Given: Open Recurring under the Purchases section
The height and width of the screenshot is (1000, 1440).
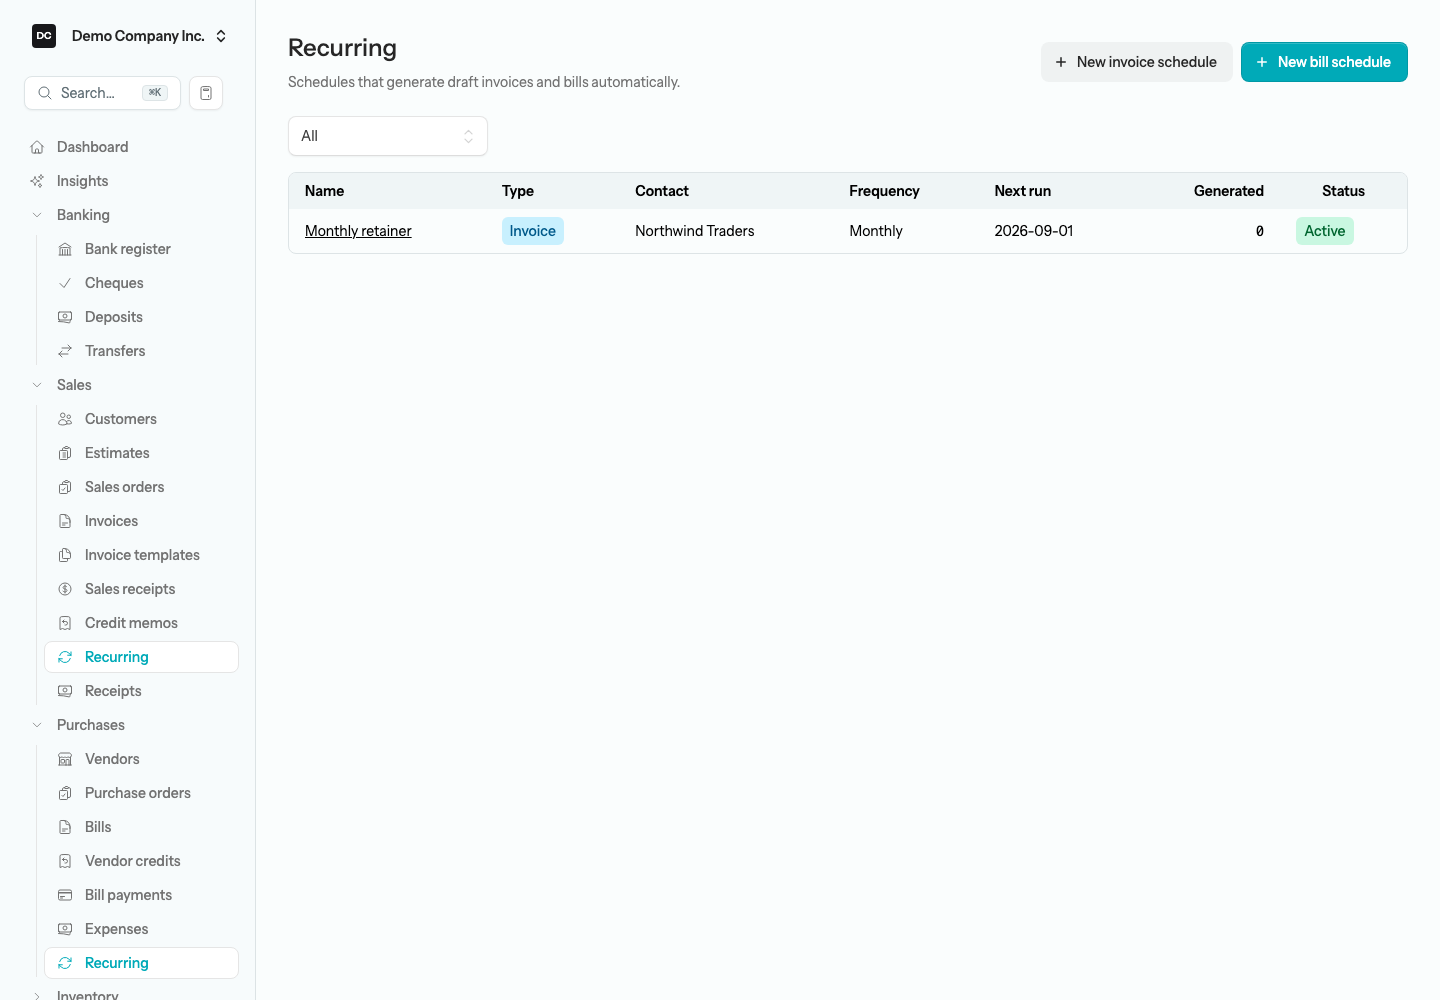Looking at the screenshot, I should coord(141,963).
